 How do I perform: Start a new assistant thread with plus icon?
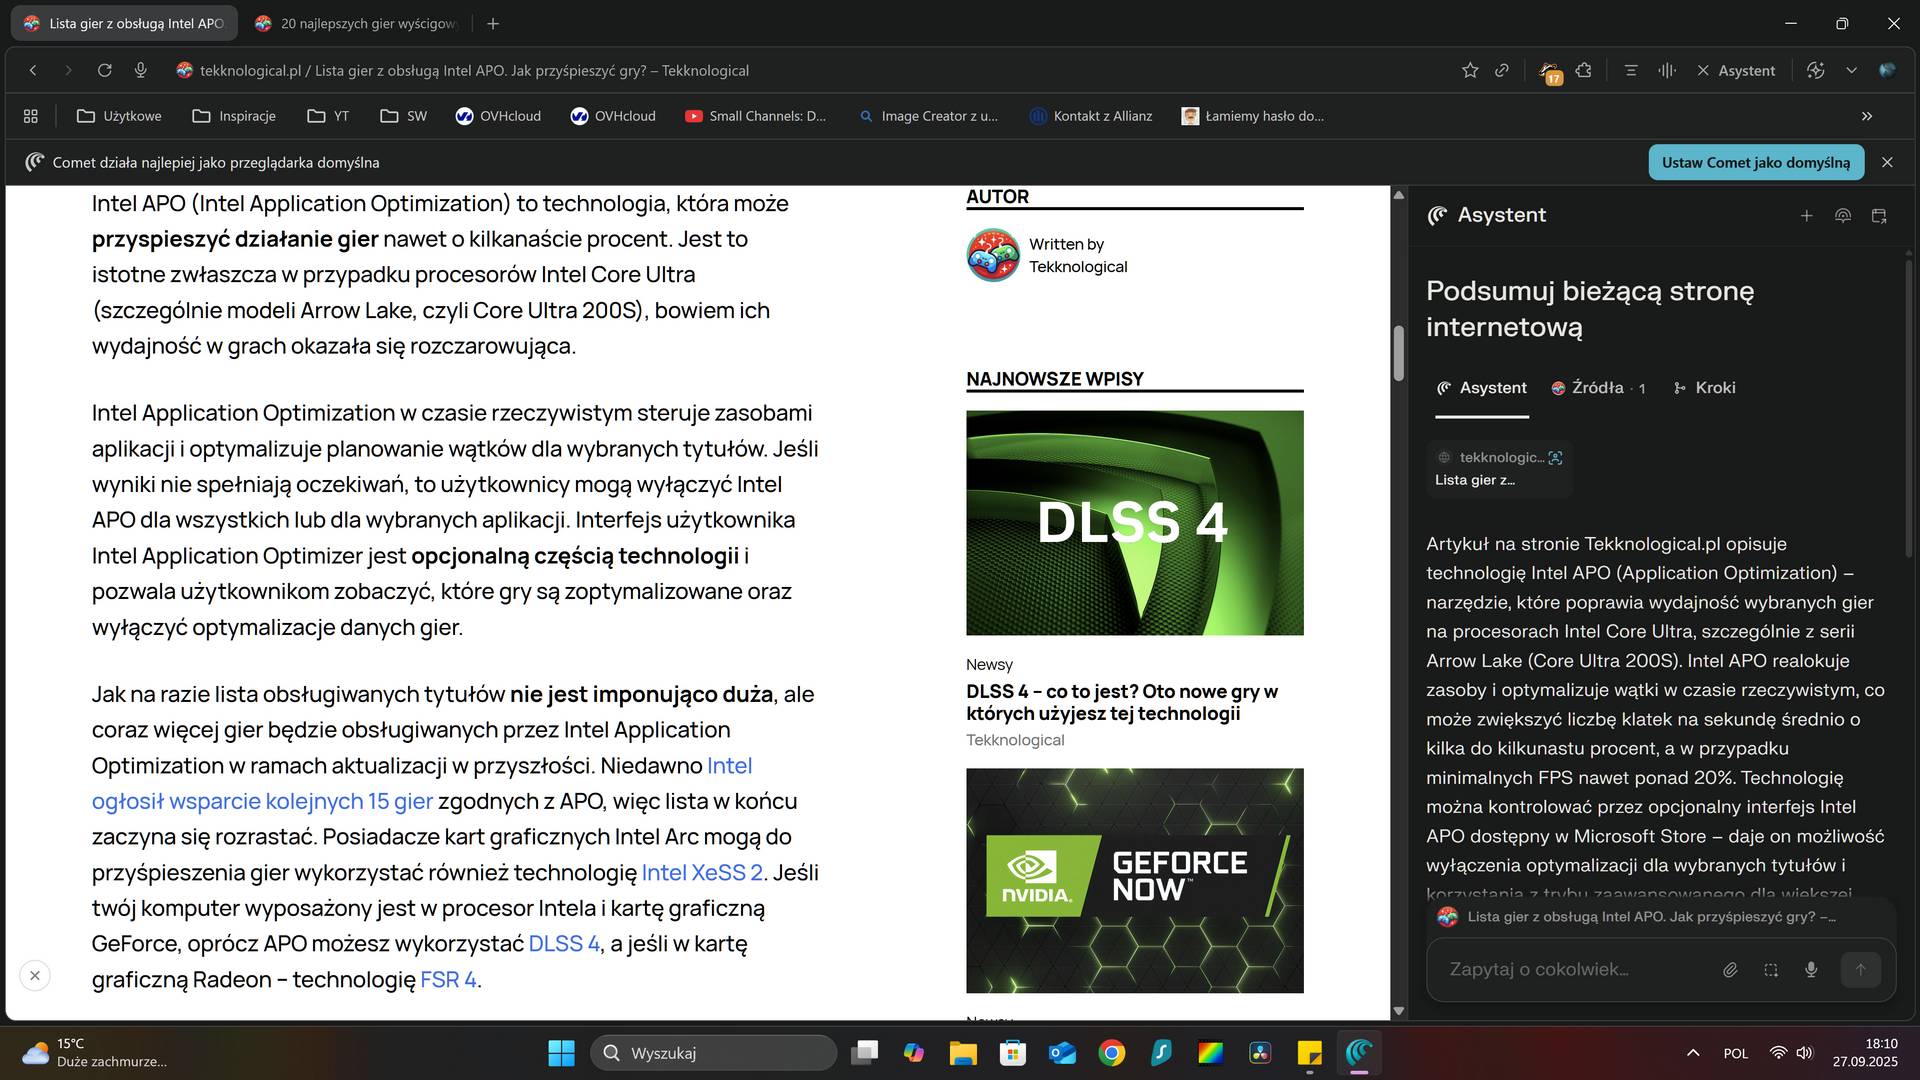pos(1806,216)
